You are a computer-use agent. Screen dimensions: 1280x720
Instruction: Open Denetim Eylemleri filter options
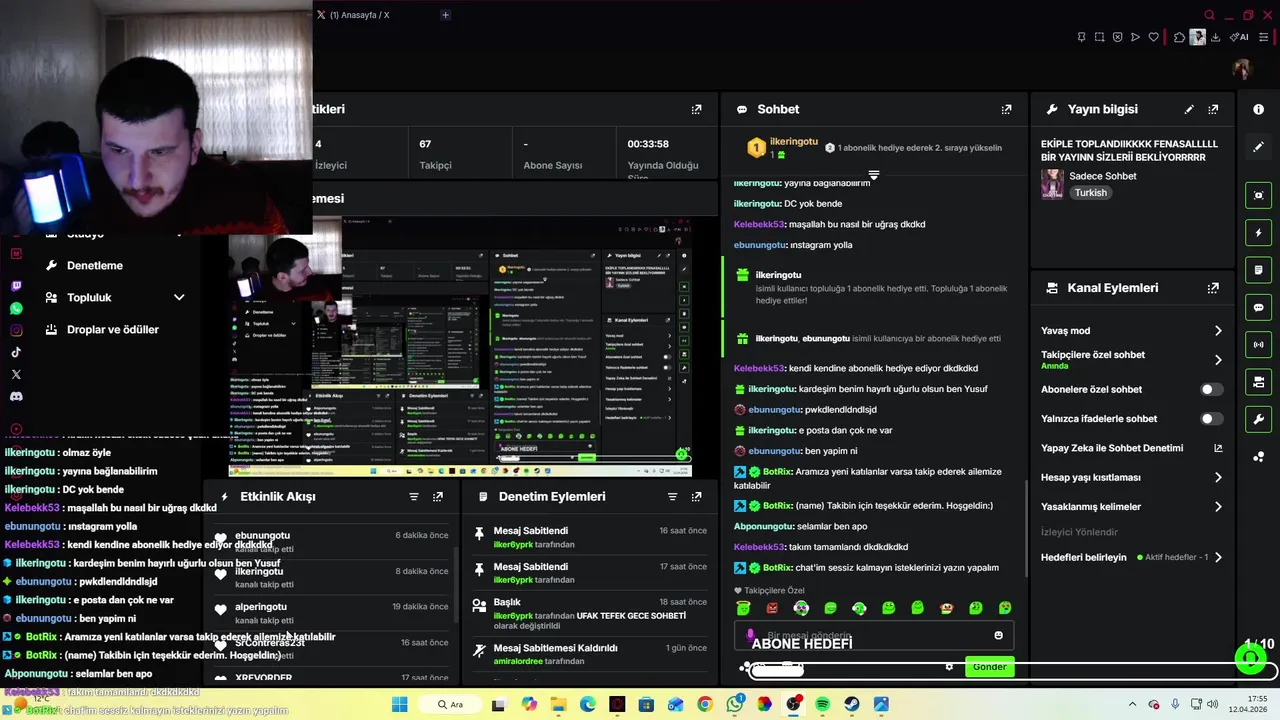click(x=672, y=496)
